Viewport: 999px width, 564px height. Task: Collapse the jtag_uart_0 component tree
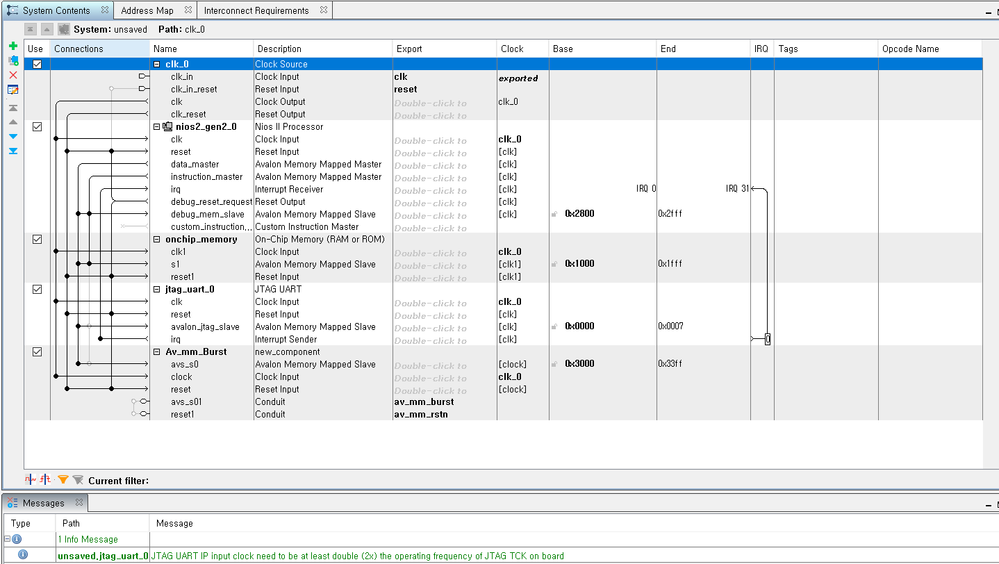(x=157, y=289)
